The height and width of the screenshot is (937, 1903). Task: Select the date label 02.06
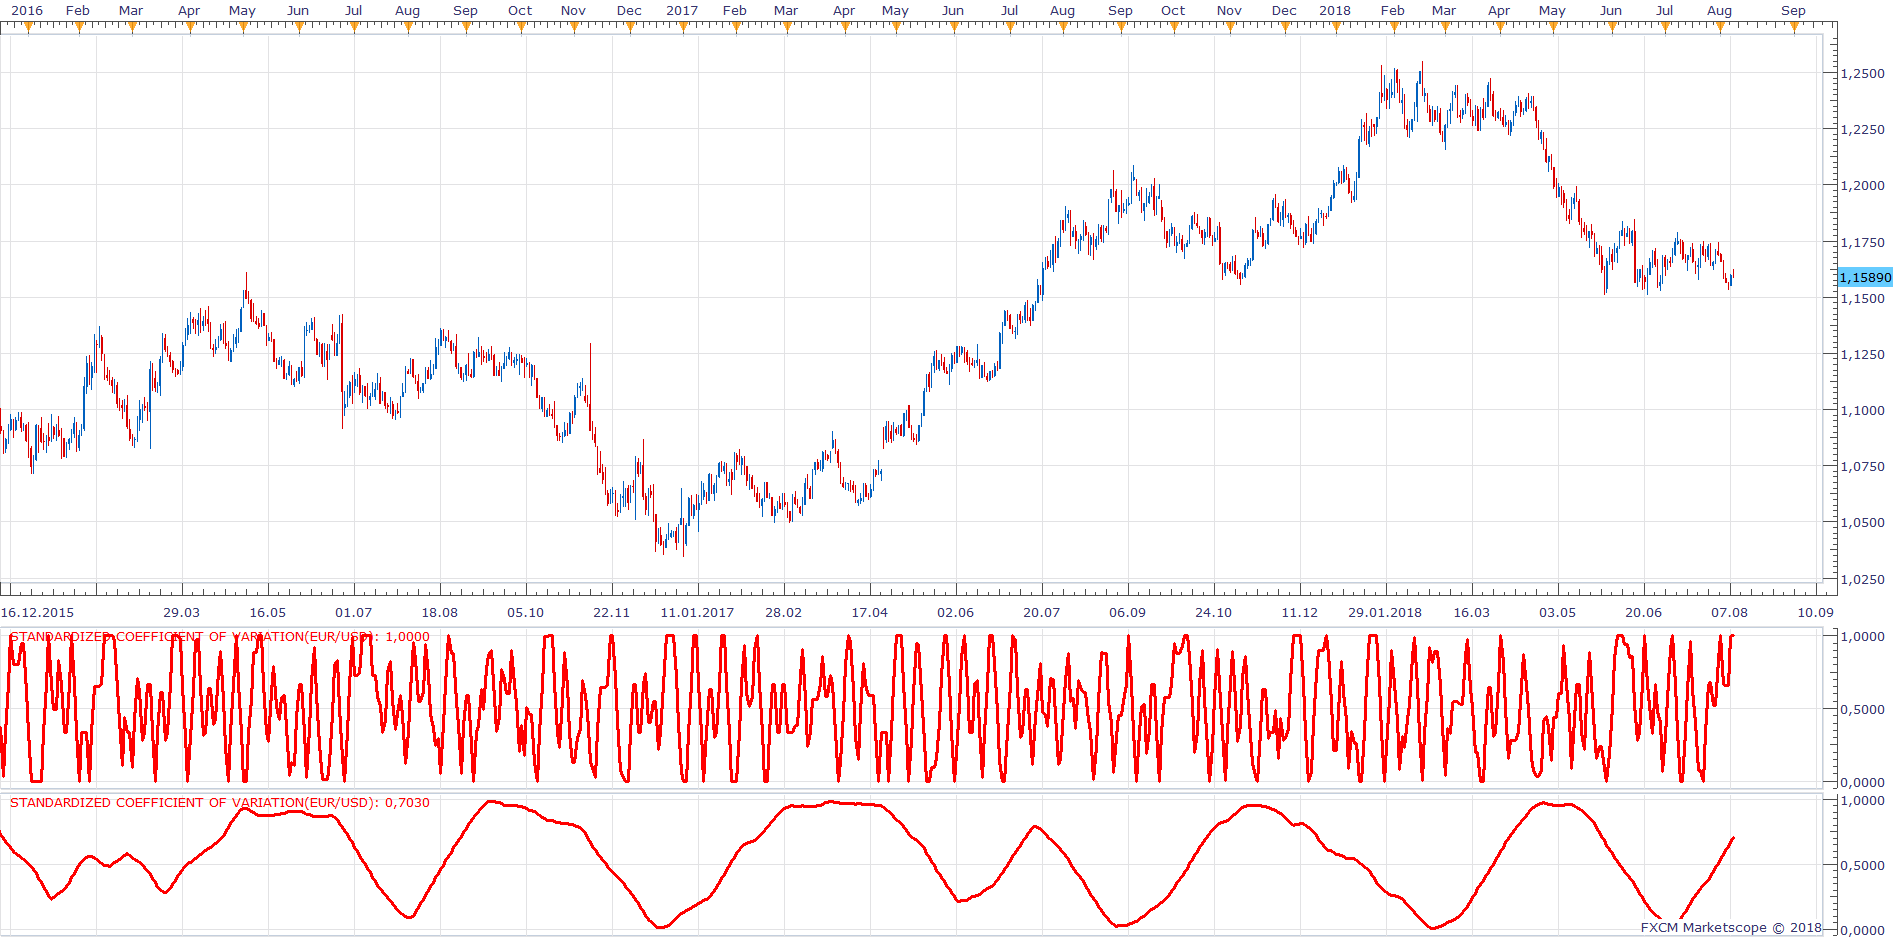tap(956, 612)
